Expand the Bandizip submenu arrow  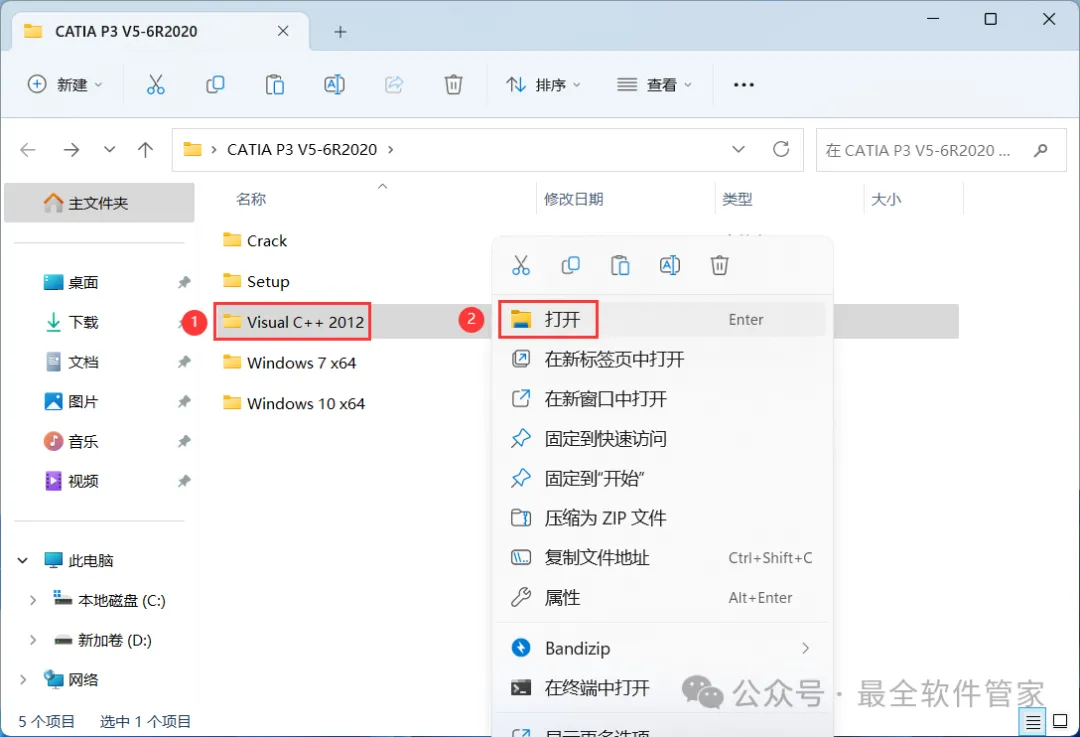805,648
